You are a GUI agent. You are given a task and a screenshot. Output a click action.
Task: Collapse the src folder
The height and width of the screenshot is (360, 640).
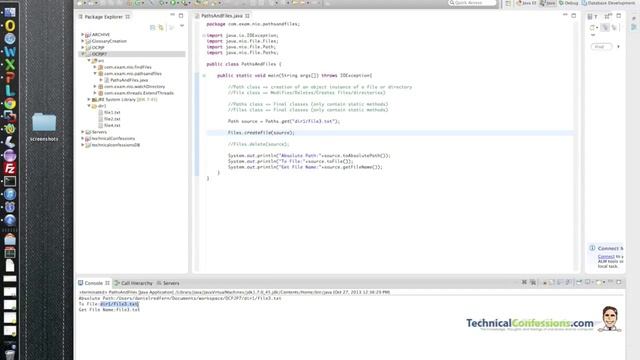[x=89, y=60]
